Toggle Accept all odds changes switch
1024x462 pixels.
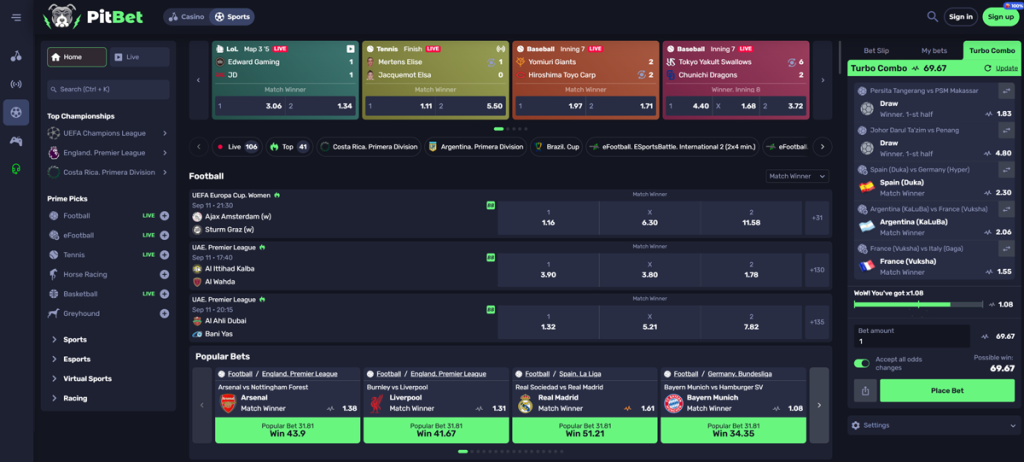point(862,363)
